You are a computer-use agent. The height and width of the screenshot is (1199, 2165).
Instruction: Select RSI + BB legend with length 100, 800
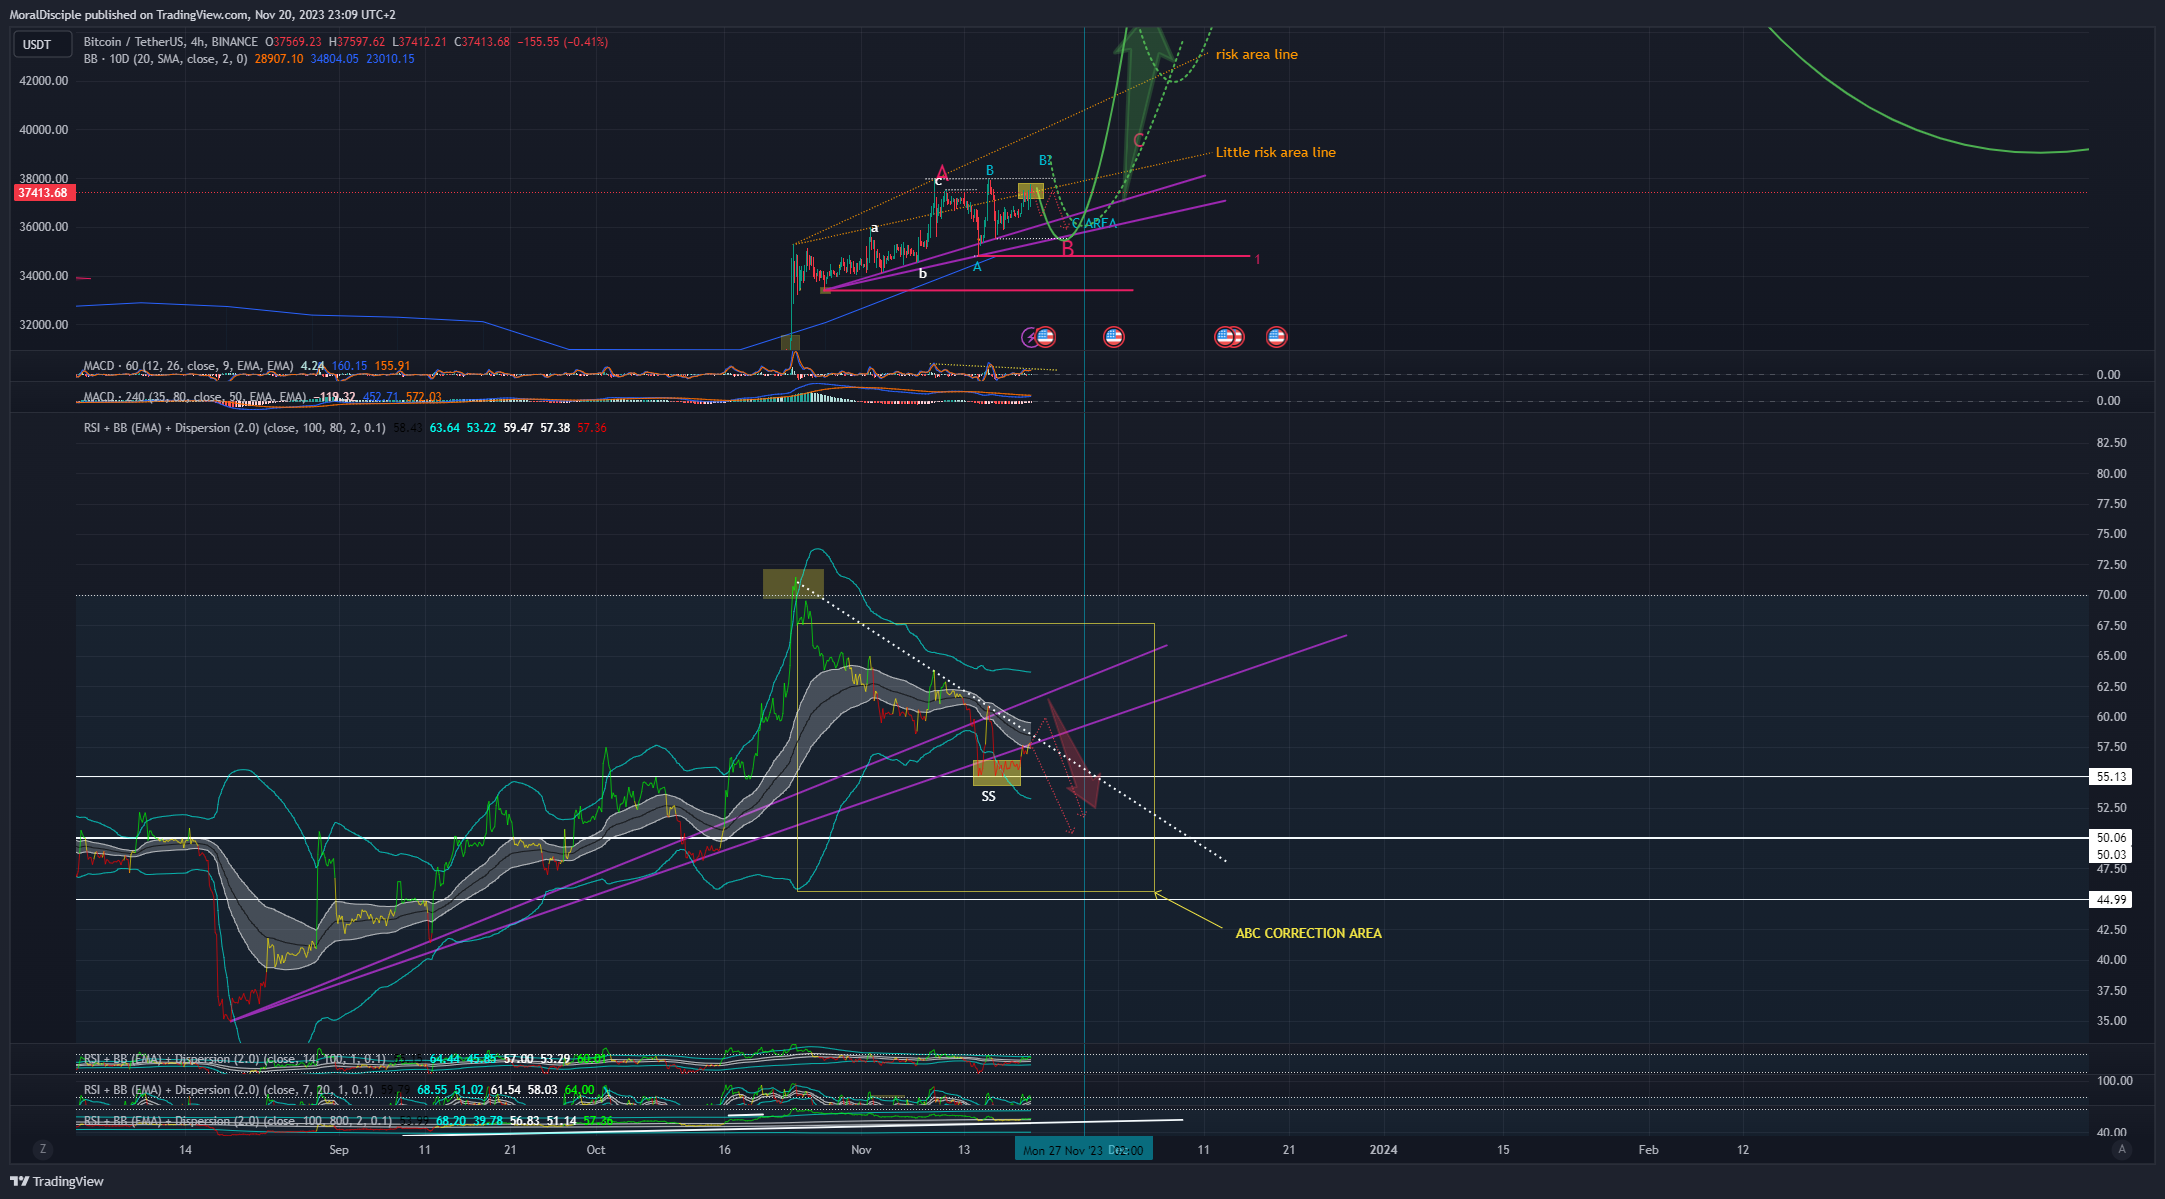point(237,1121)
